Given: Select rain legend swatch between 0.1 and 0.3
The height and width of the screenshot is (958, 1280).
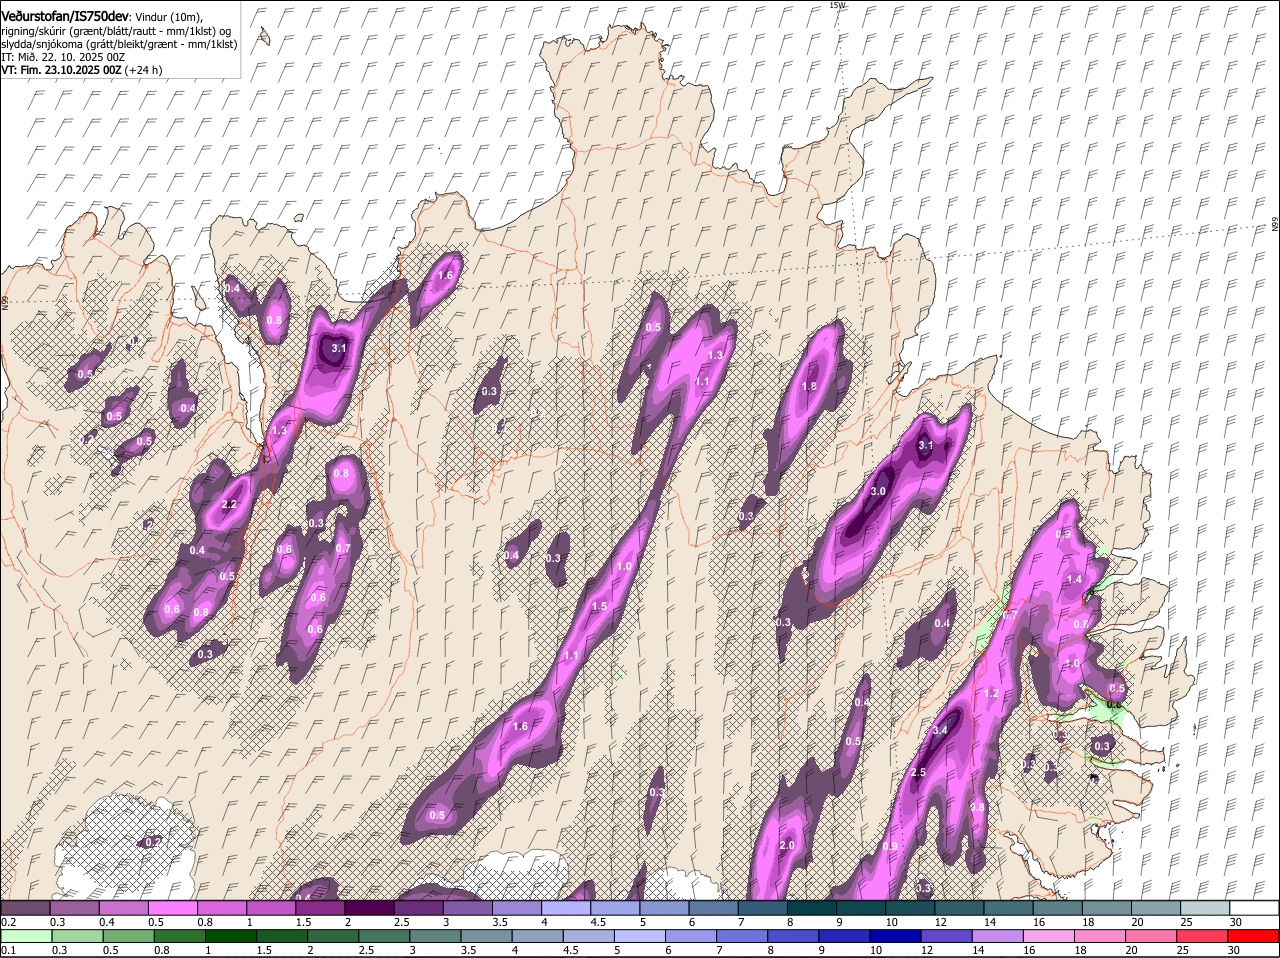Looking at the screenshot, I should (27, 936).
